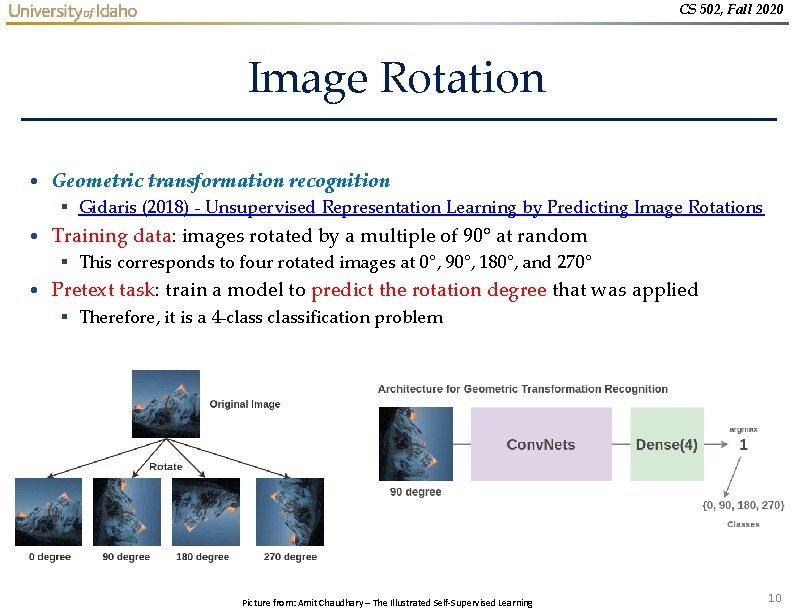Click the "Geometric transformation recognition" heading
Image resolution: width=792 pixels, height=612 pixels.
[x=221, y=181]
